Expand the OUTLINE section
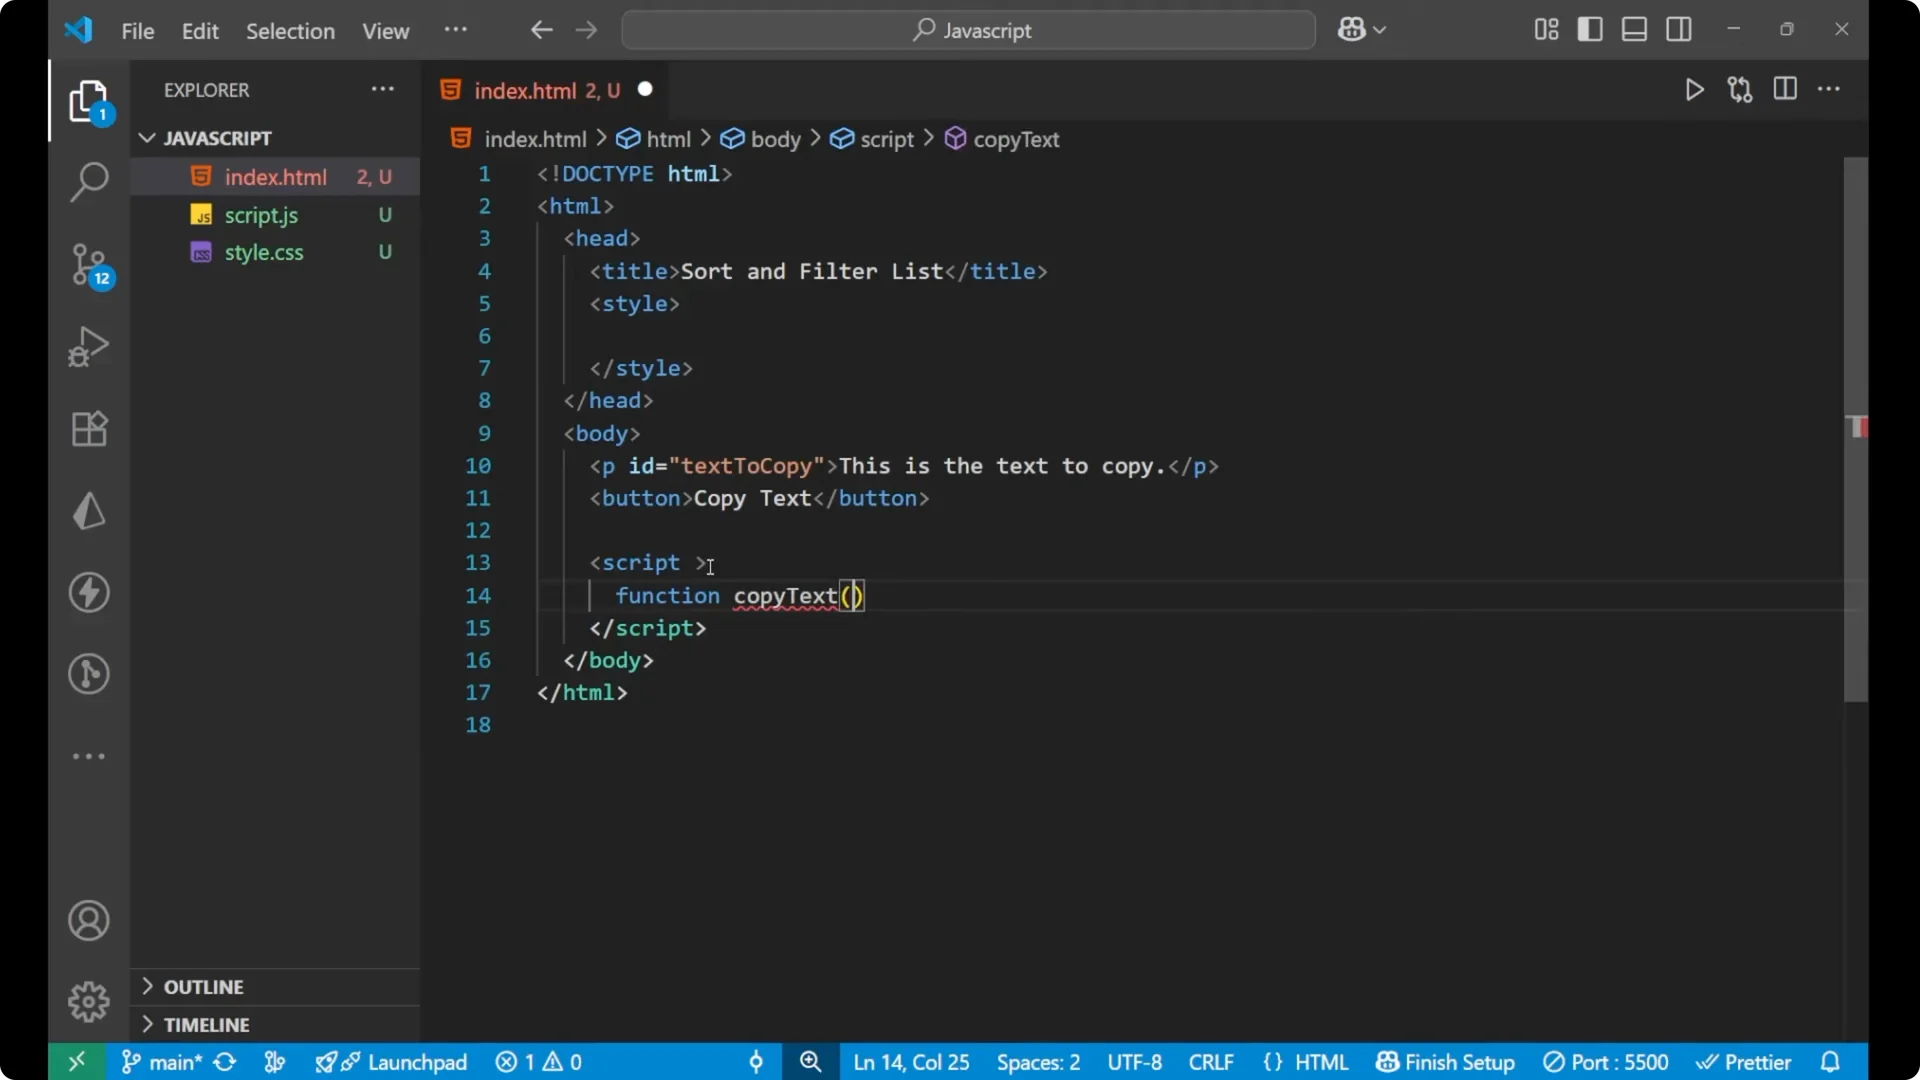1920x1080 pixels. (205, 986)
